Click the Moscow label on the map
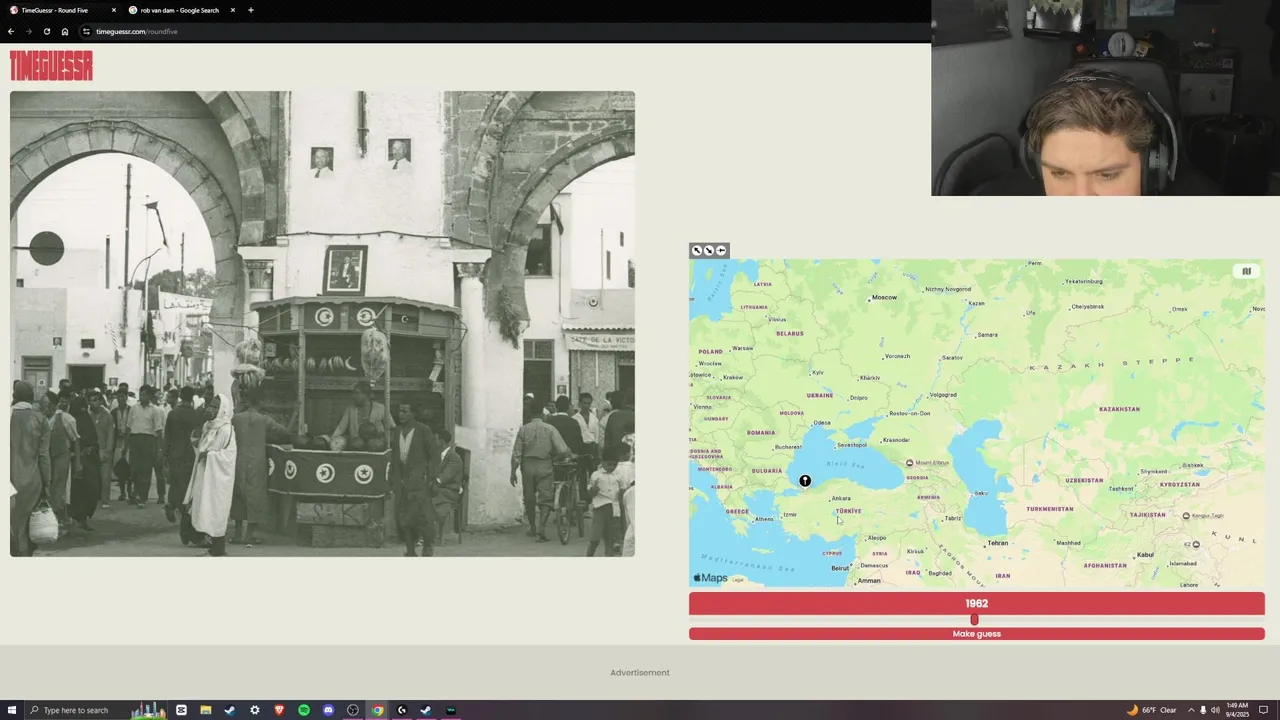 (884, 297)
